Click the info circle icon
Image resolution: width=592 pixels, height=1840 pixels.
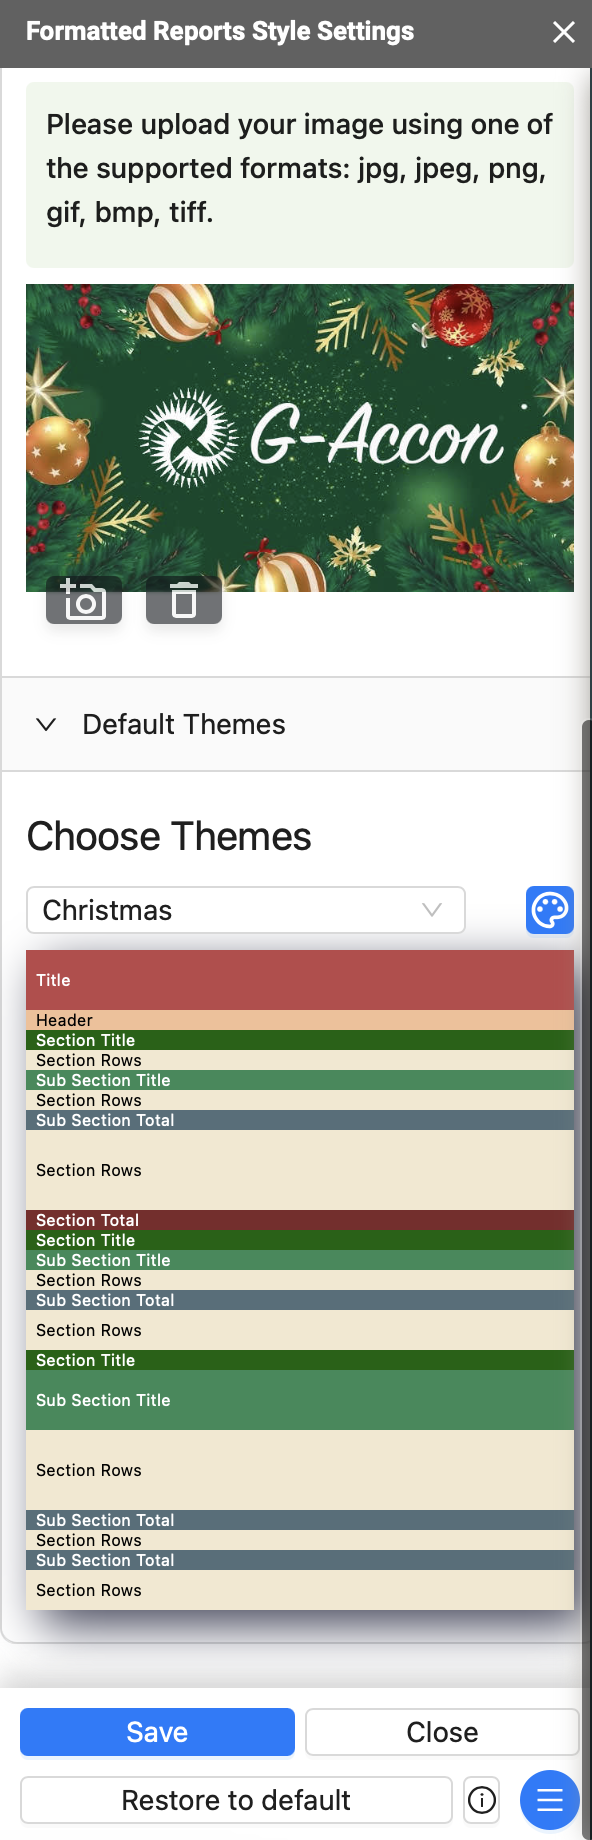482,1800
